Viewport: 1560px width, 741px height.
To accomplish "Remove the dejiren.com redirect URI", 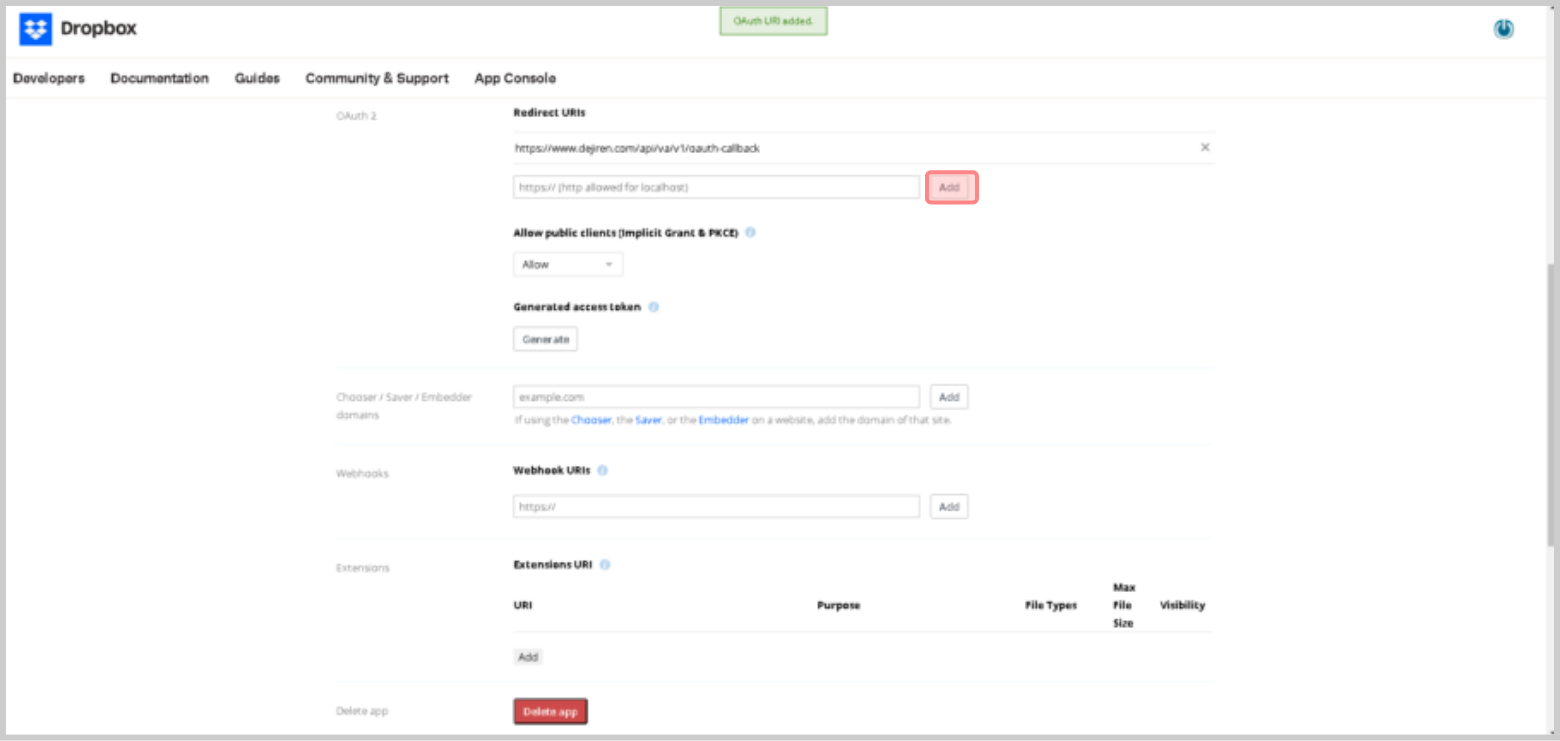I will [x=1205, y=147].
